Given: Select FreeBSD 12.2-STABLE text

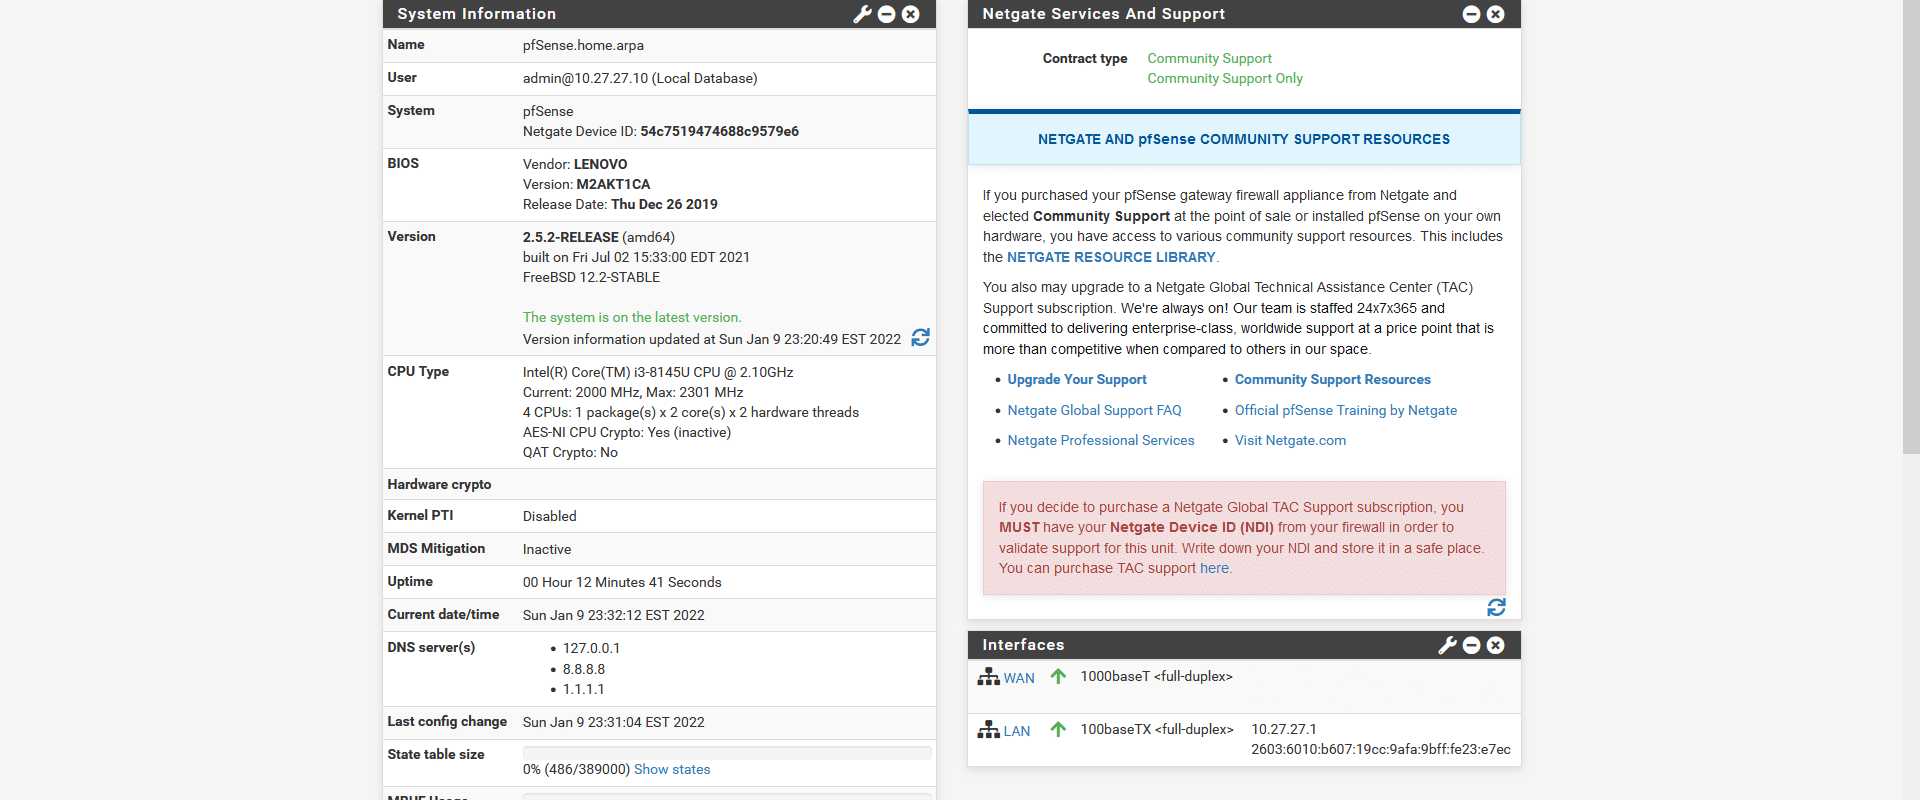Looking at the screenshot, I should click(591, 277).
